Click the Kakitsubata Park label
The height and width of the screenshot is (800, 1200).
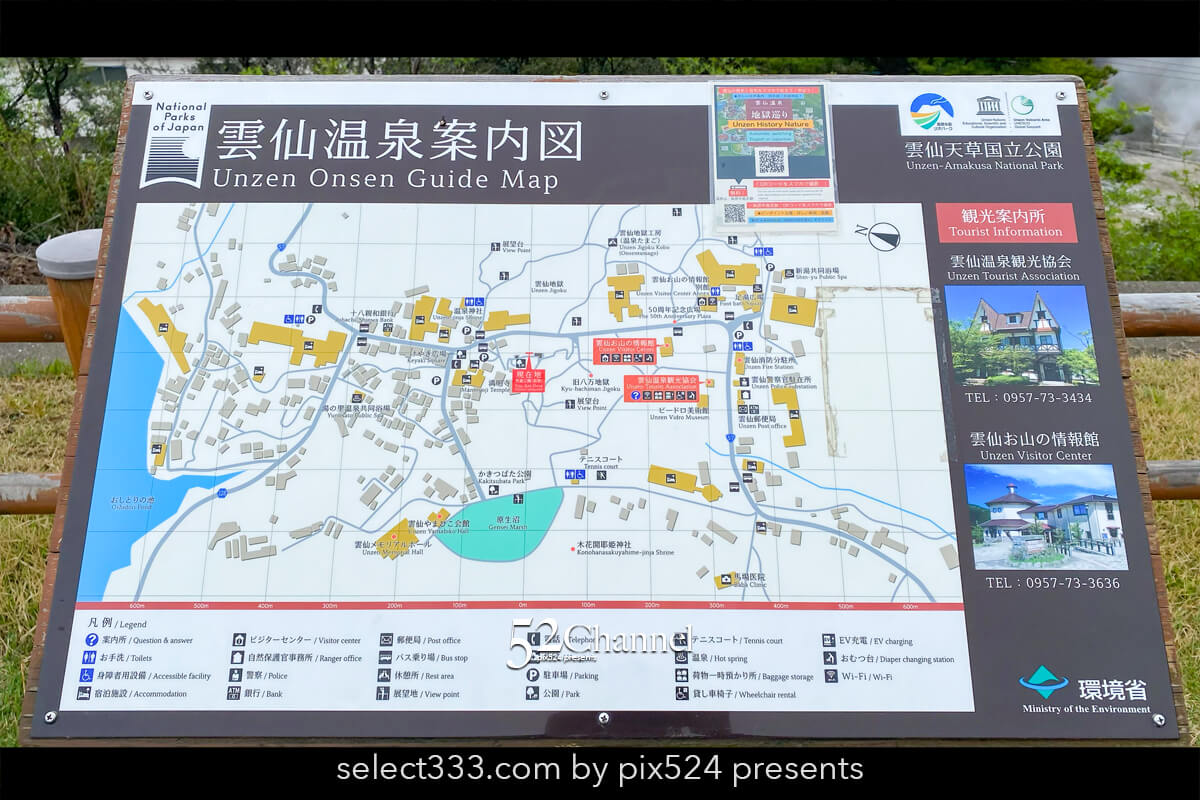point(504,477)
